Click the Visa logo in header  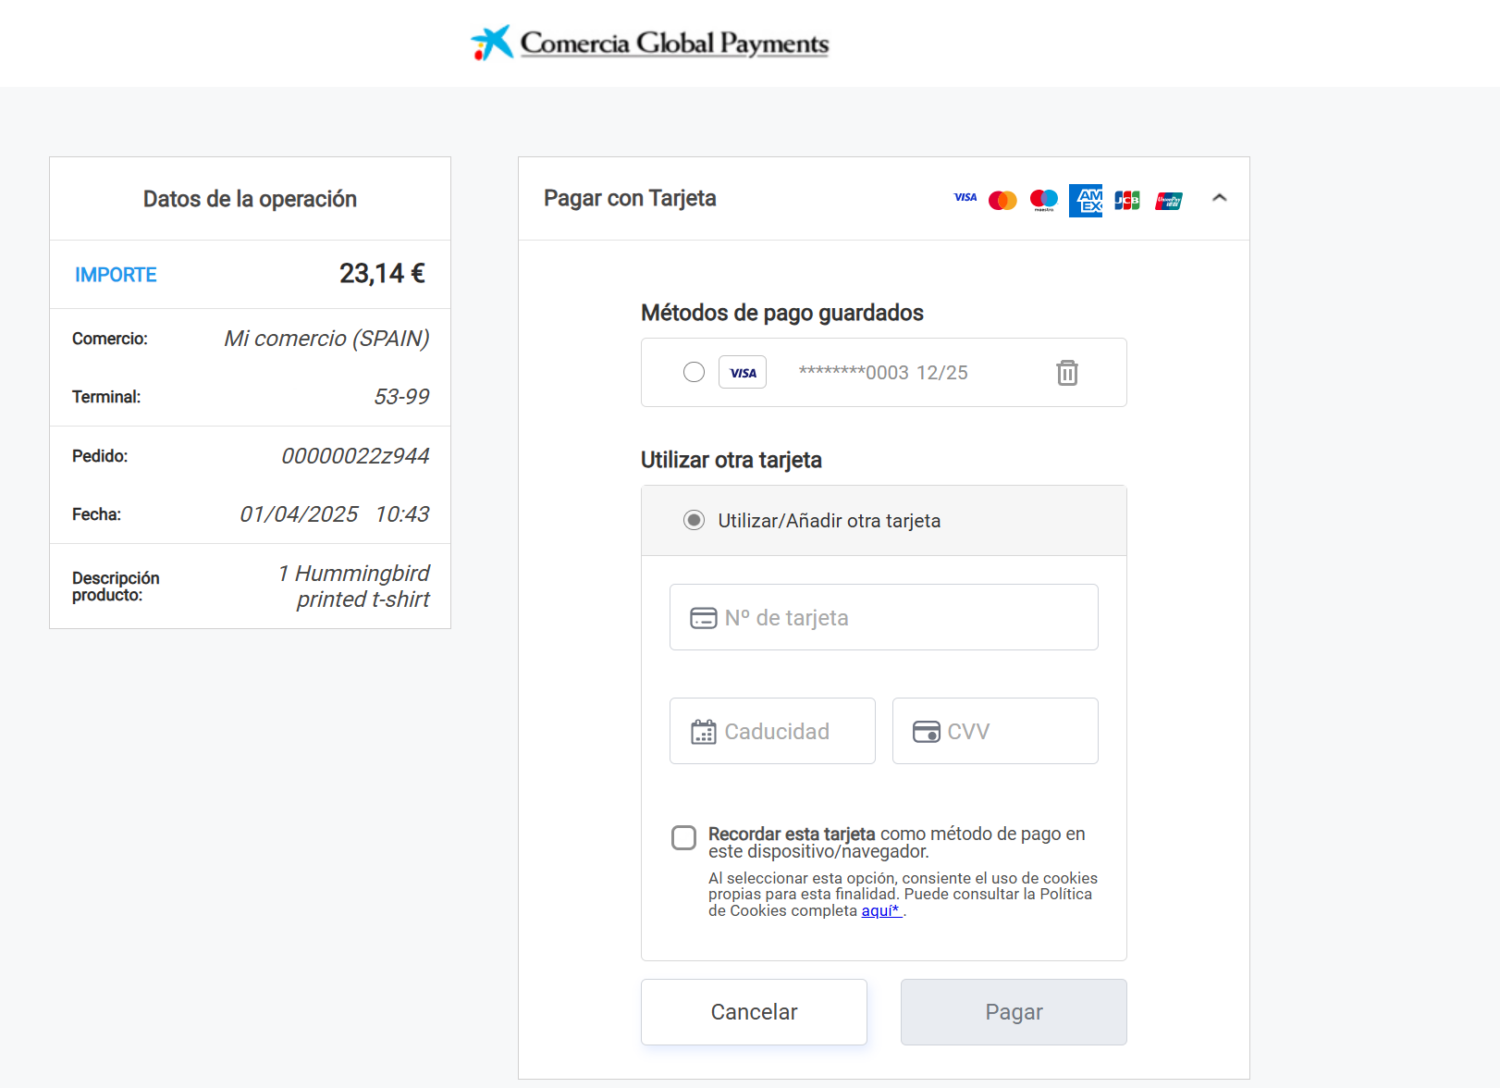[x=965, y=198]
